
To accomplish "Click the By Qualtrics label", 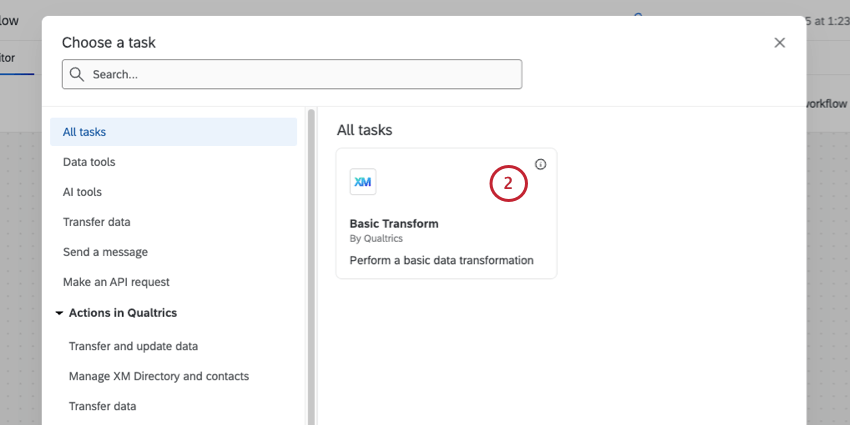I will [377, 239].
